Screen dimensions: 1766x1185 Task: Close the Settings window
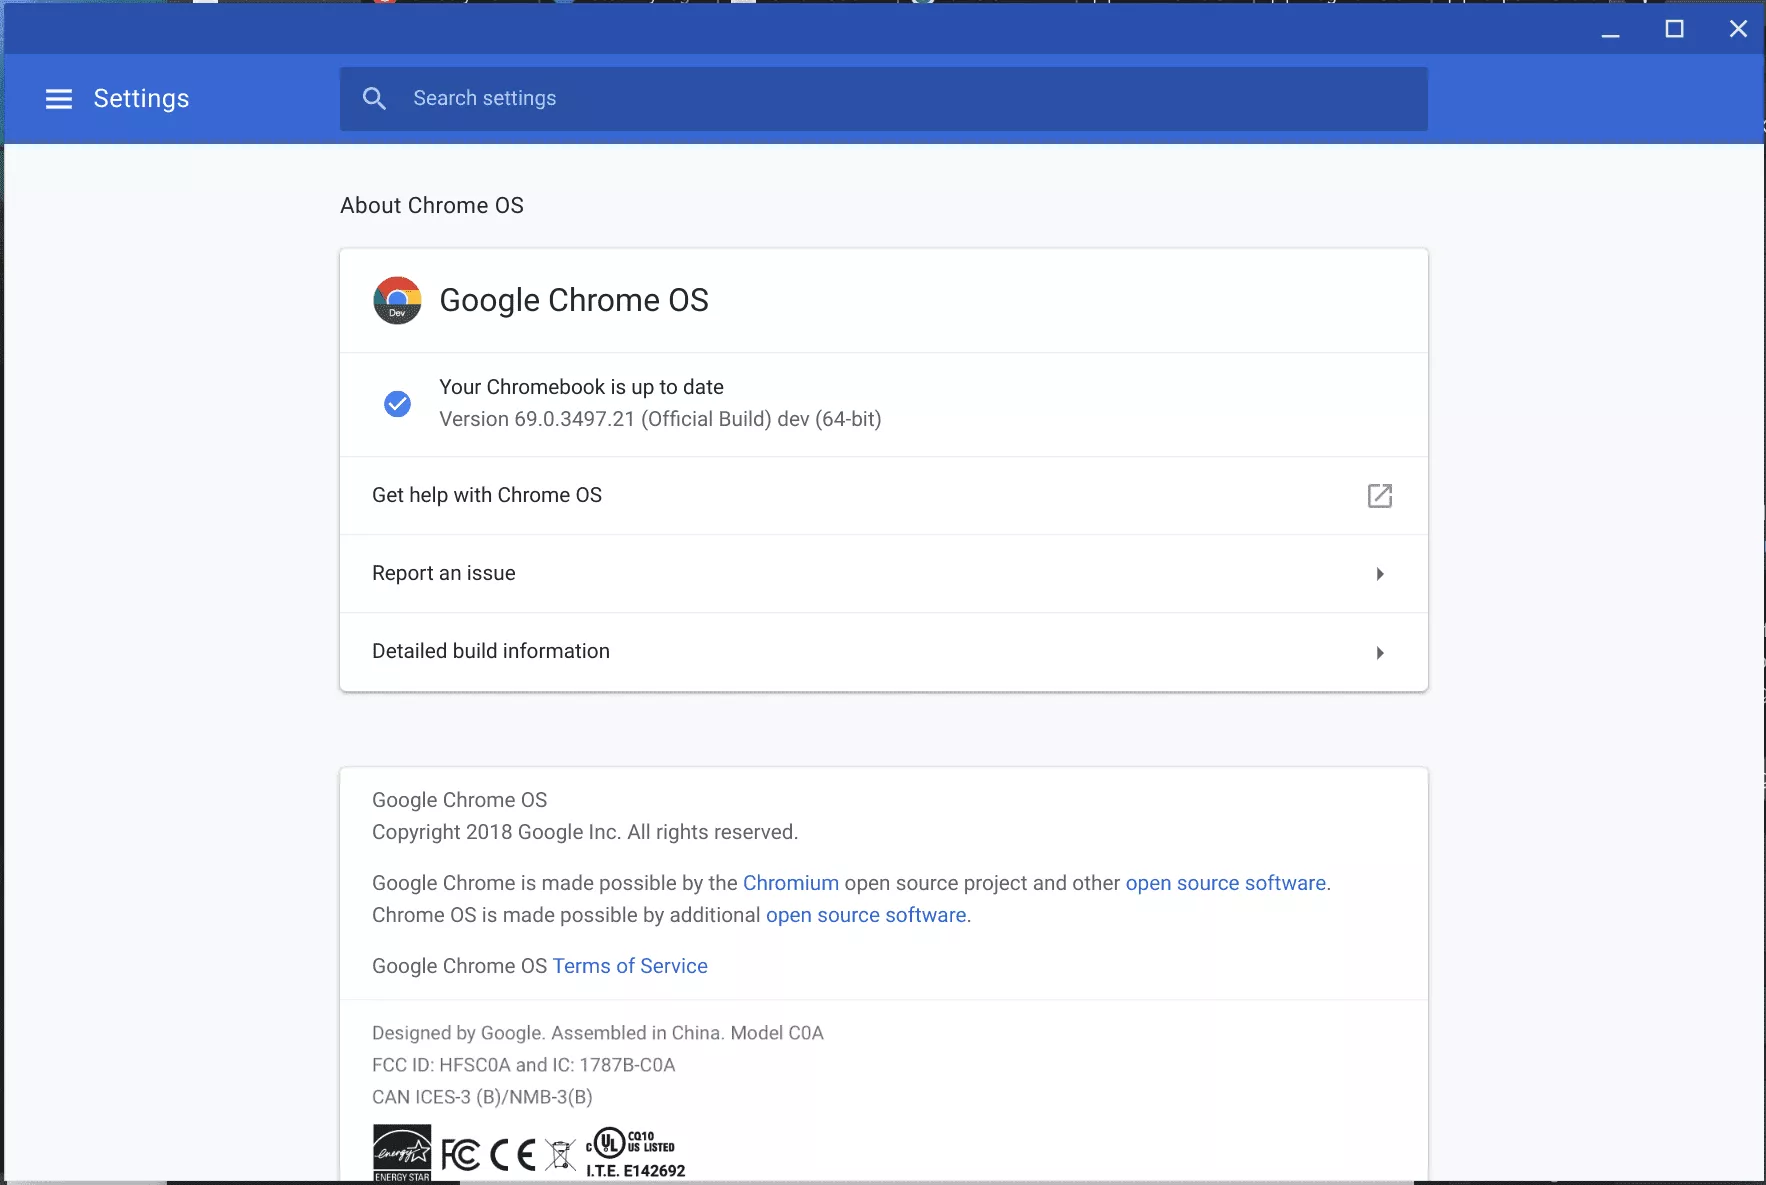coord(1738,29)
